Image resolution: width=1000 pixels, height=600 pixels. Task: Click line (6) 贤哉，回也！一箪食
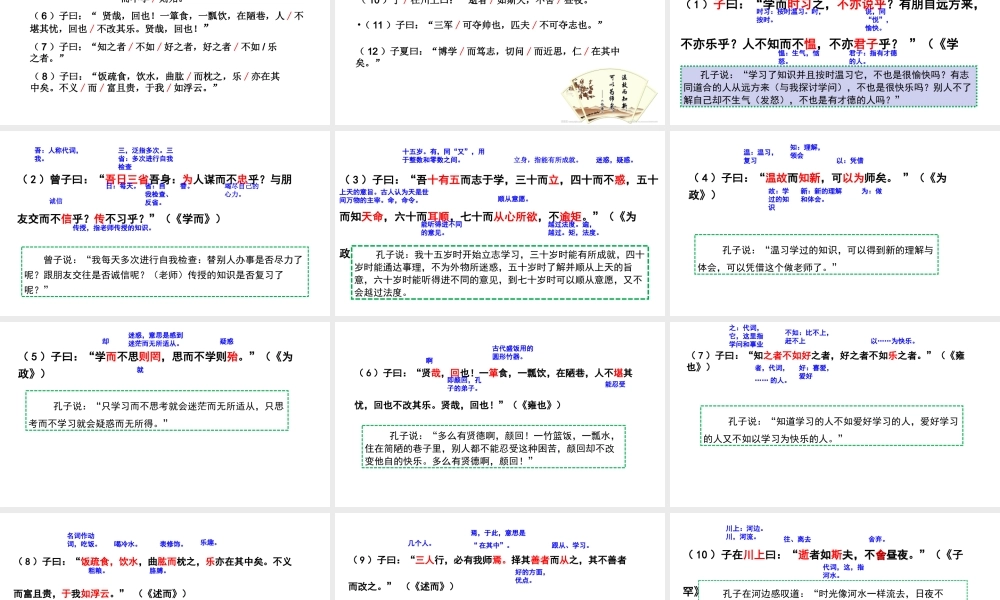tap(167, 22)
